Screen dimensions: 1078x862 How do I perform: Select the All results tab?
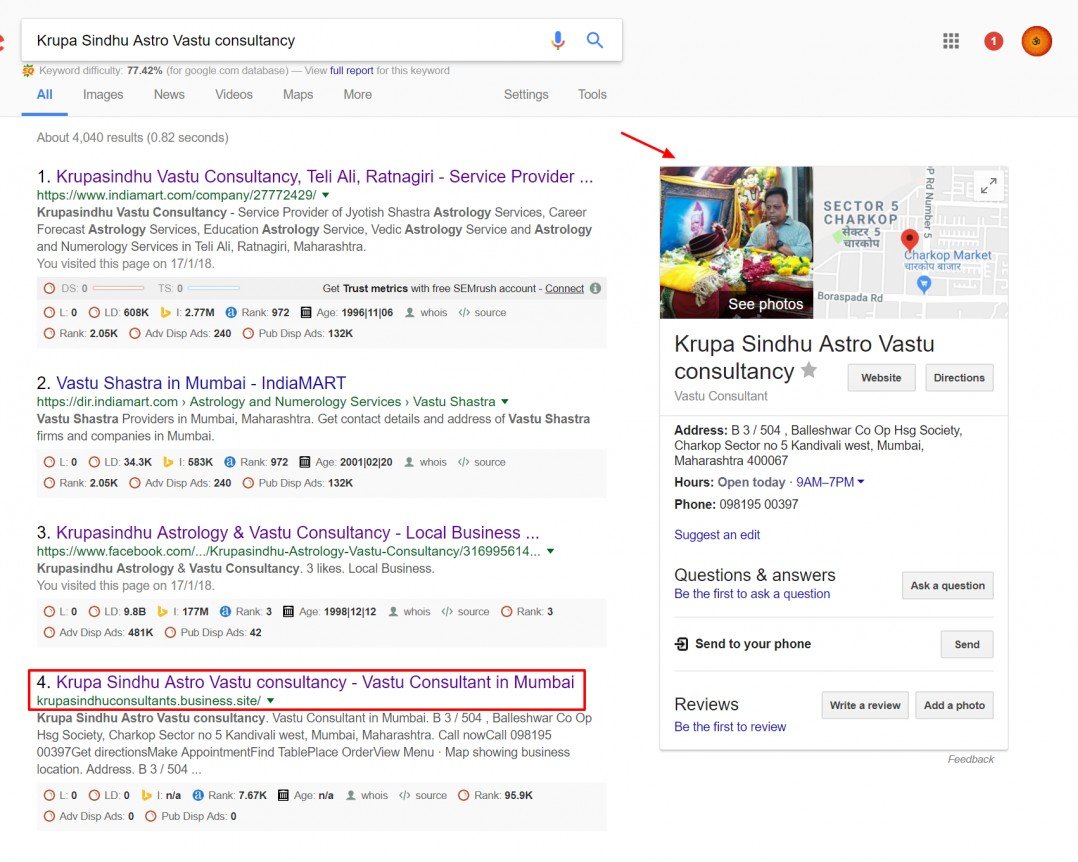click(45, 94)
